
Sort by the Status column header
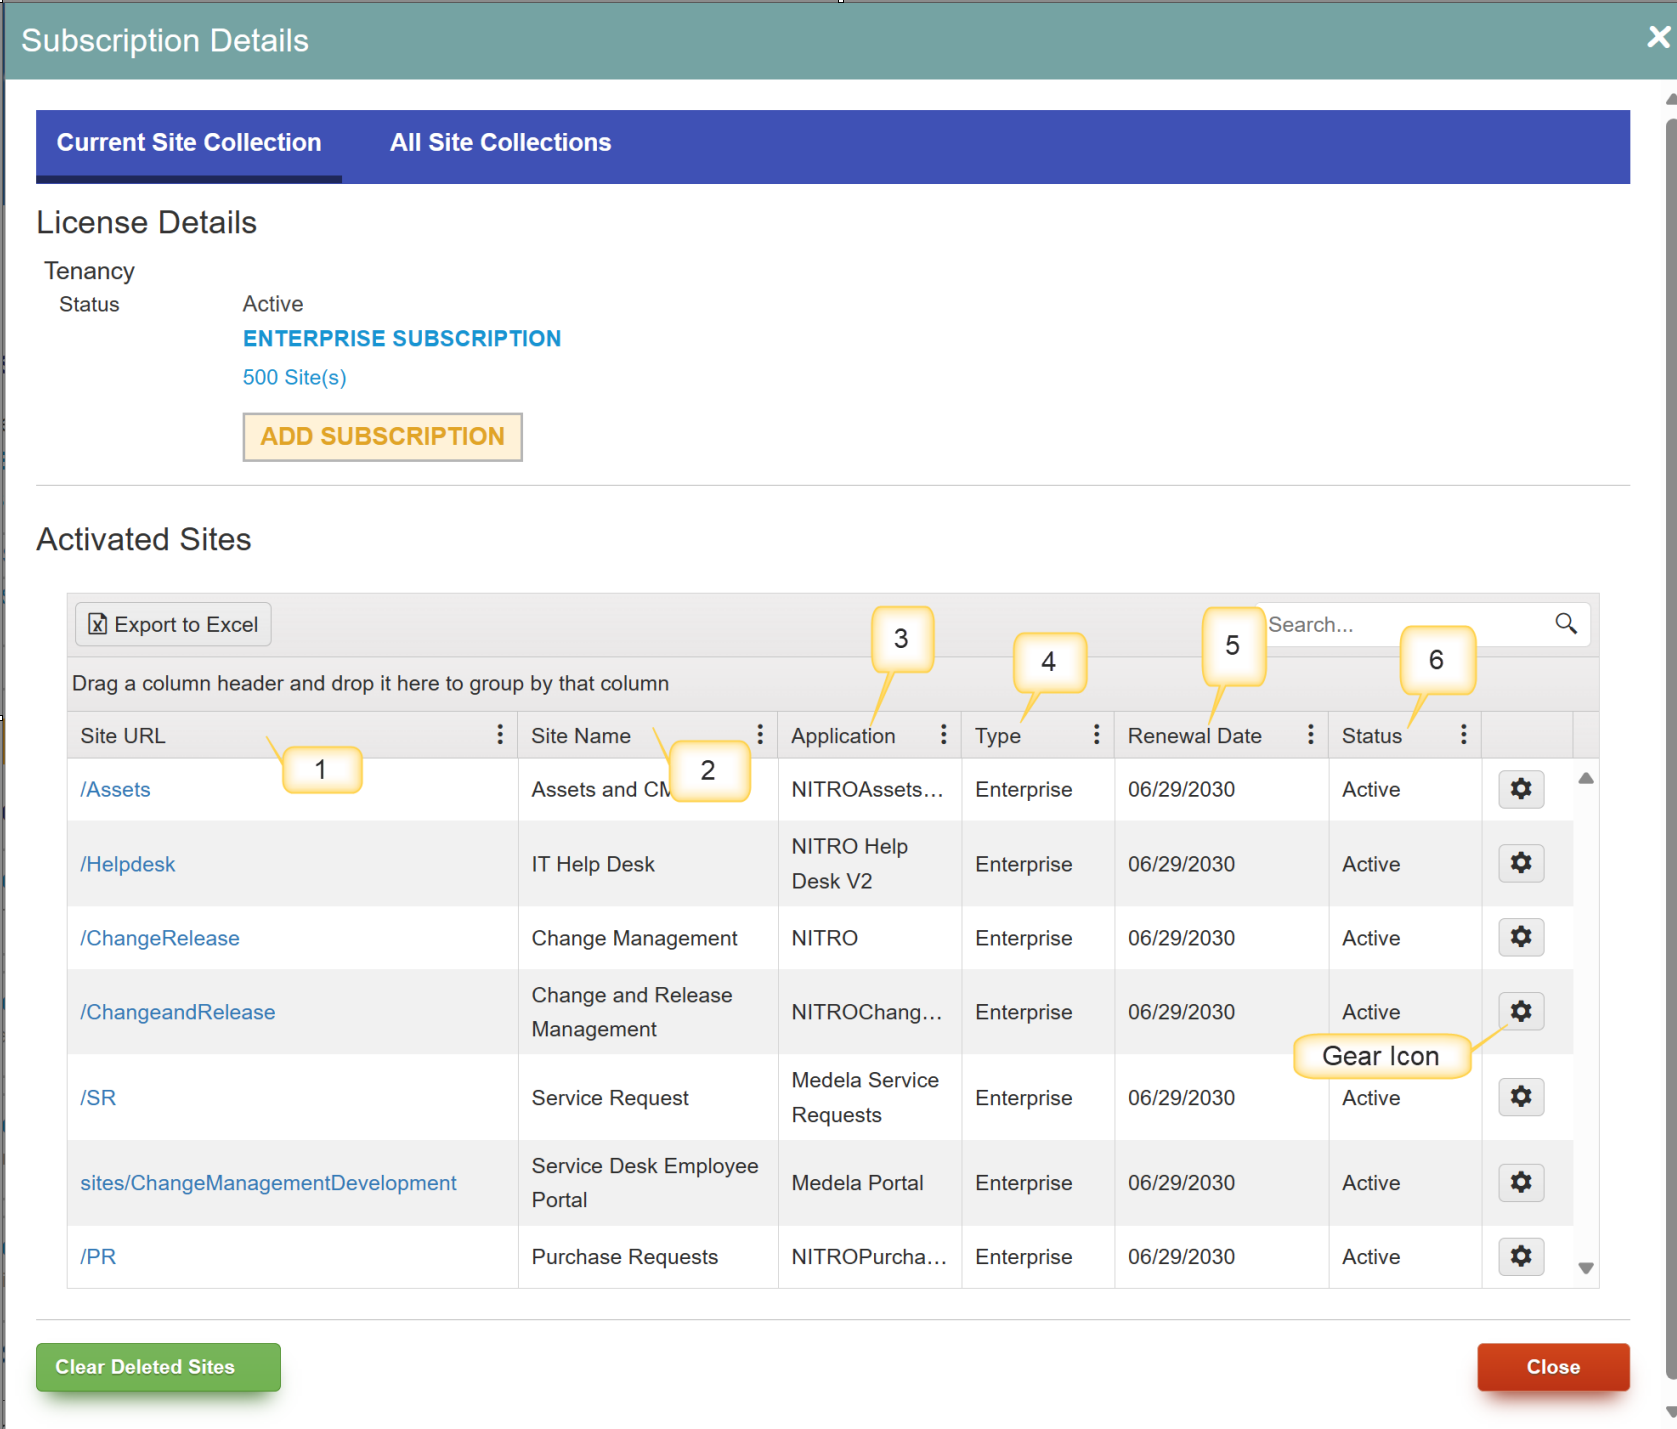pos(1372,736)
